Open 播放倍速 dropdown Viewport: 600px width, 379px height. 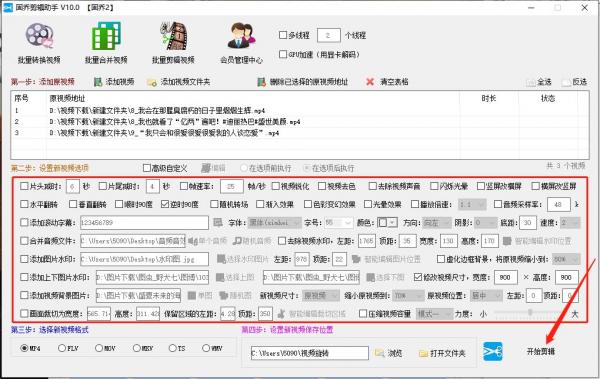473,204
